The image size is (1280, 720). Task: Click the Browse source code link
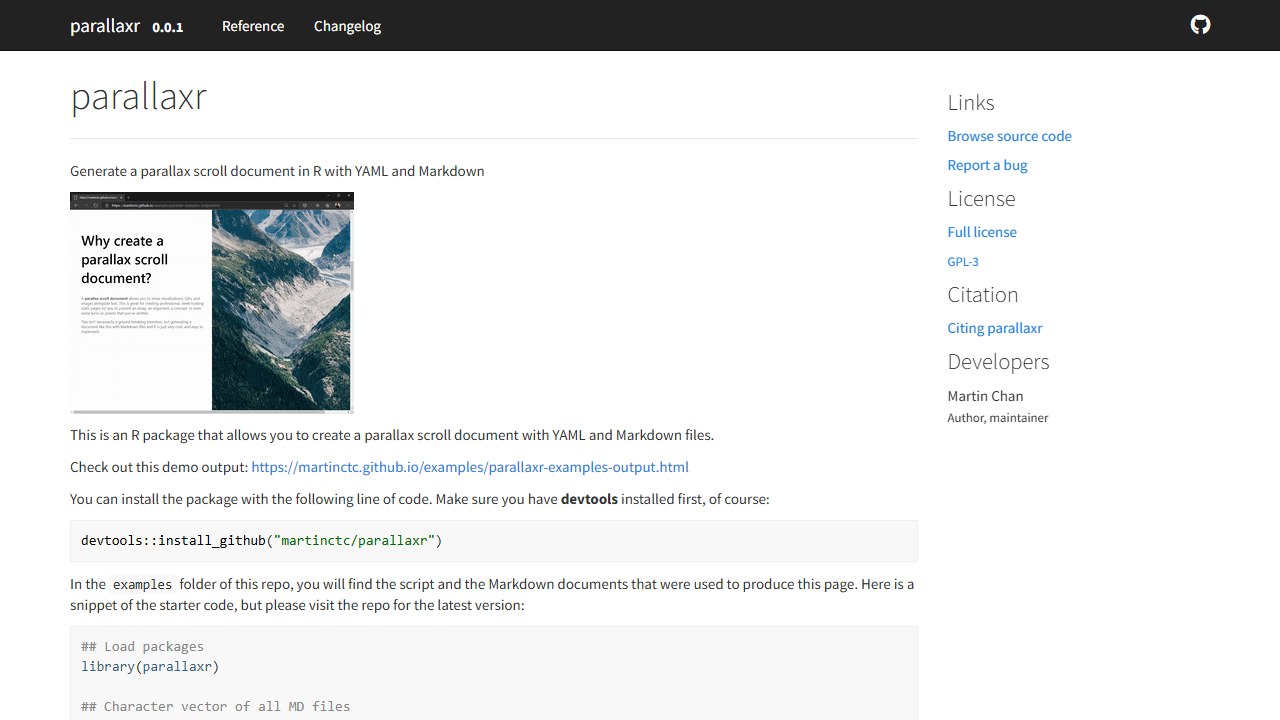click(1009, 136)
